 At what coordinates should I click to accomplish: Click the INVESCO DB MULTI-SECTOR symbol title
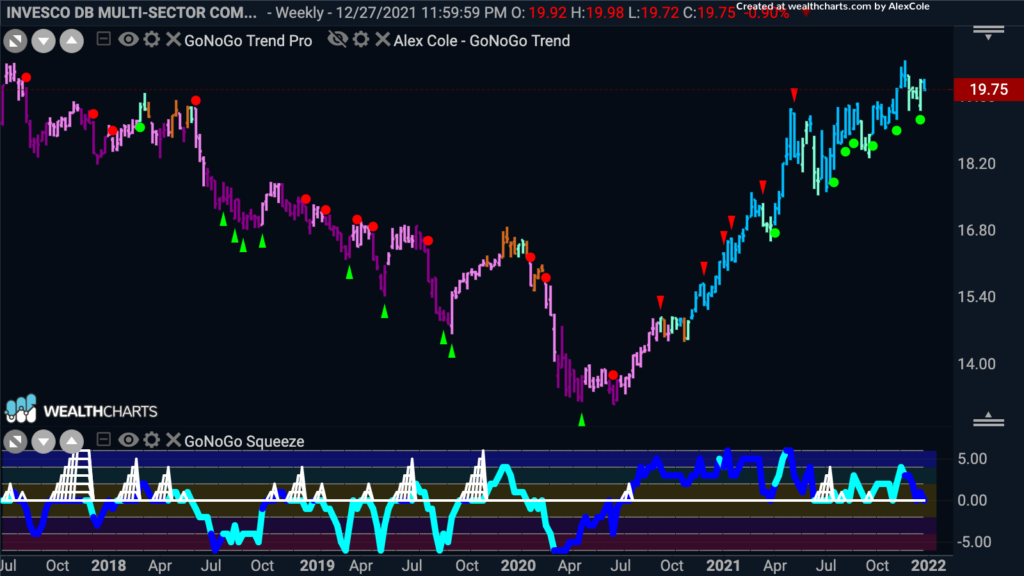click(131, 12)
